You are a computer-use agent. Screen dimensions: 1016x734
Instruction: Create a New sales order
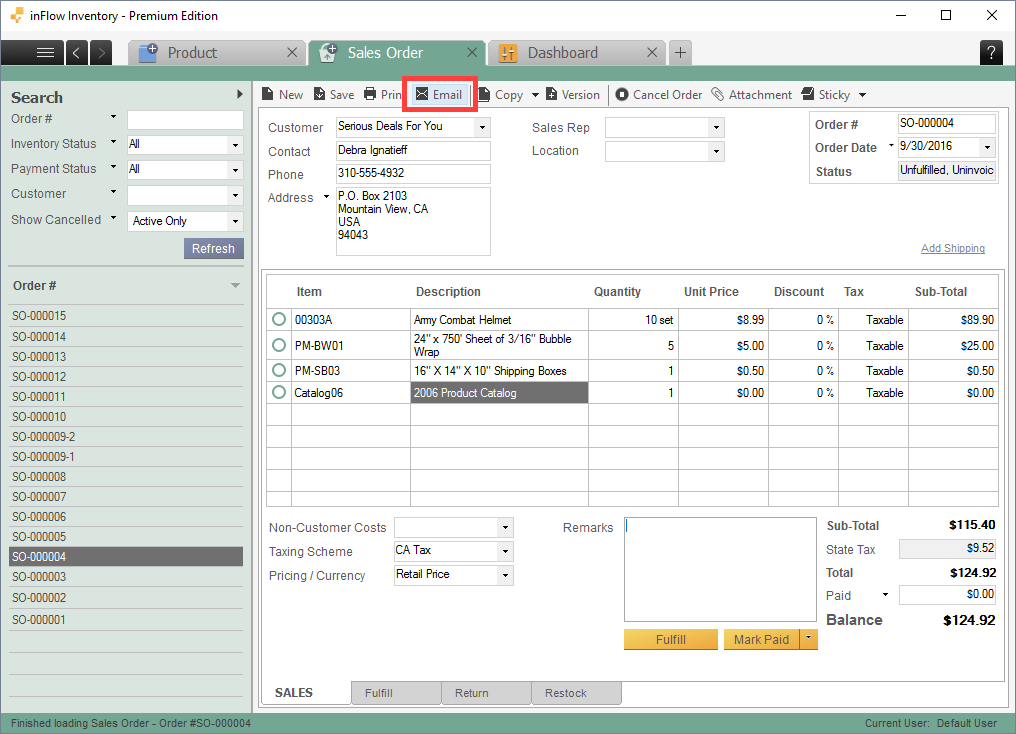(283, 95)
